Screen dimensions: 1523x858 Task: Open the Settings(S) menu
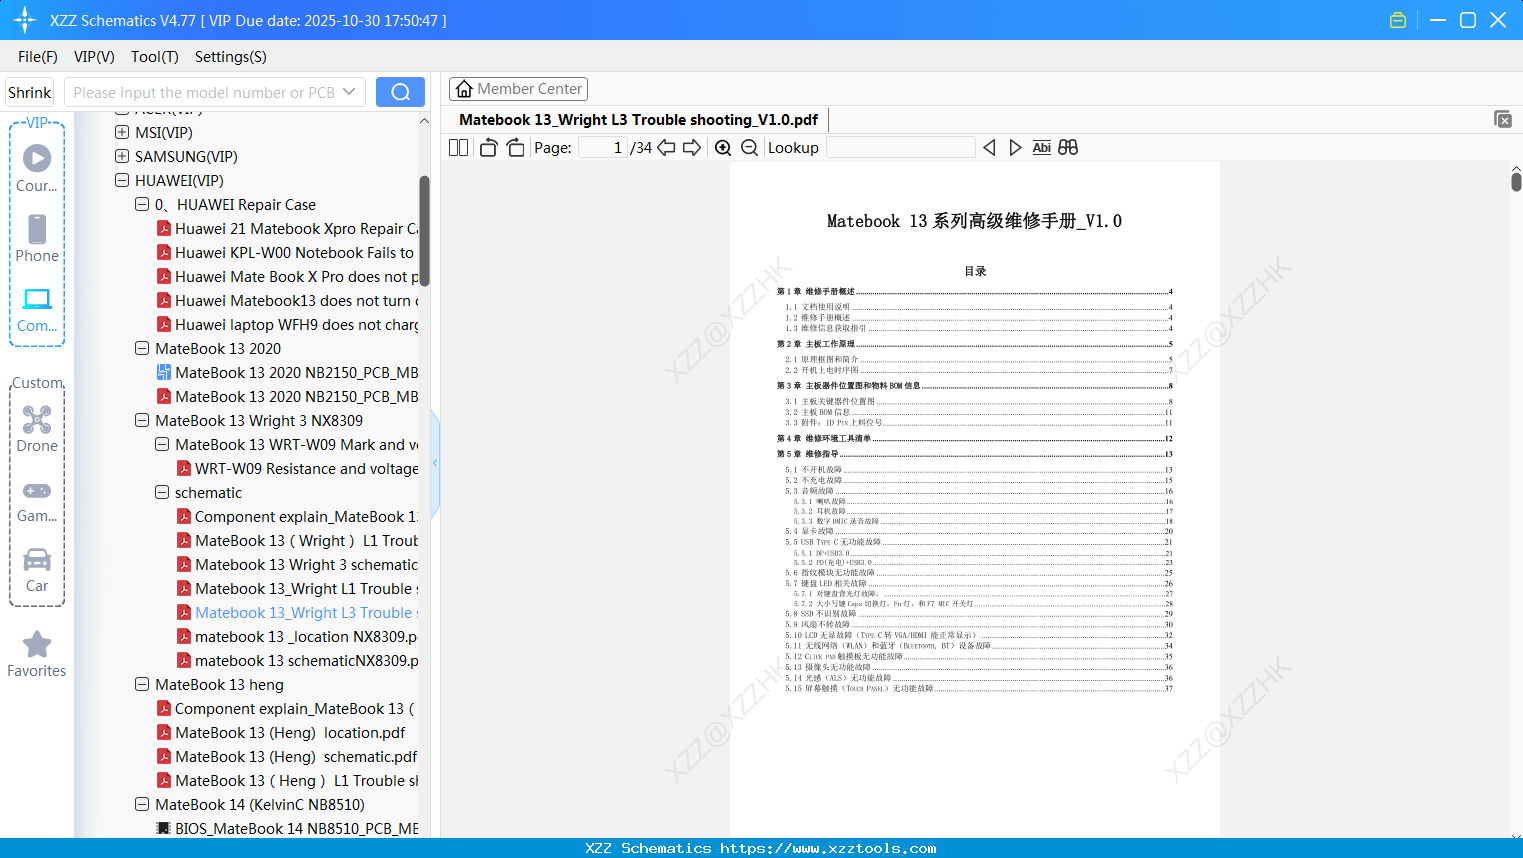point(231,57)
